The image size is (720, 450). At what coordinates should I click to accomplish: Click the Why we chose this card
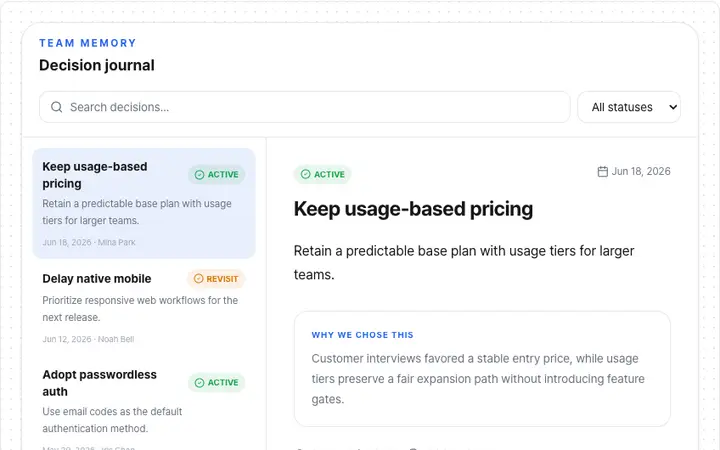482,369
